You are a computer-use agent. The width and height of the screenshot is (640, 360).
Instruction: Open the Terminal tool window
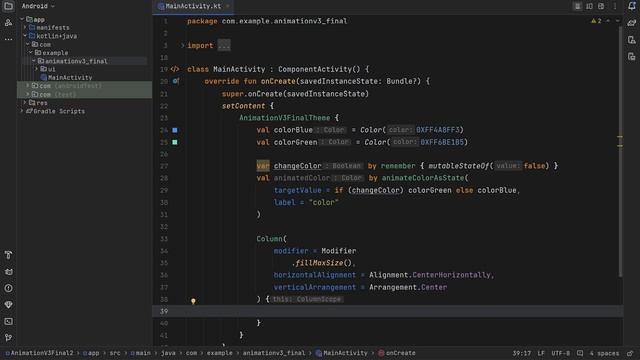click(8, 321)
